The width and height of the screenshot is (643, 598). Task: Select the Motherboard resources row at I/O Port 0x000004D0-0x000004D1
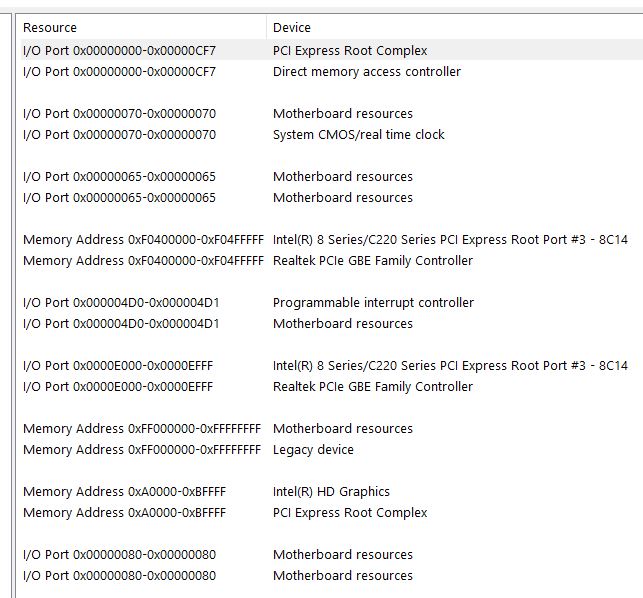point(332,324)
